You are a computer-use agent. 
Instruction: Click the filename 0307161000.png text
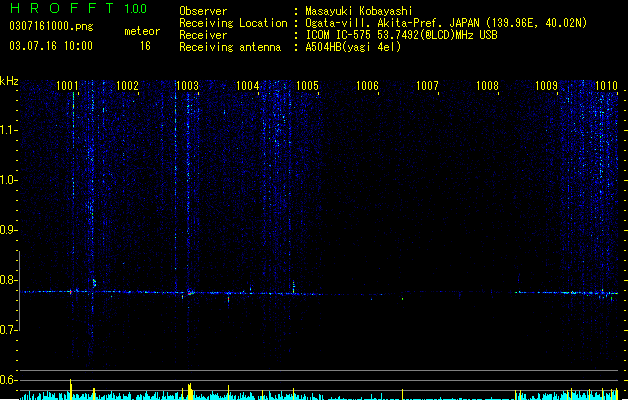pos(51,26)
